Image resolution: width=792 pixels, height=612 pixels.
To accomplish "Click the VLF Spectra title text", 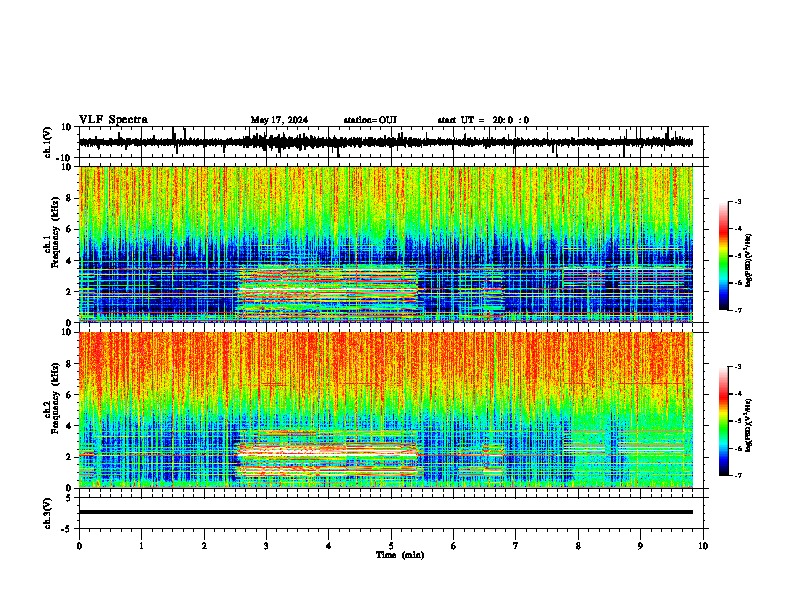I will click(x=113, y=120).
